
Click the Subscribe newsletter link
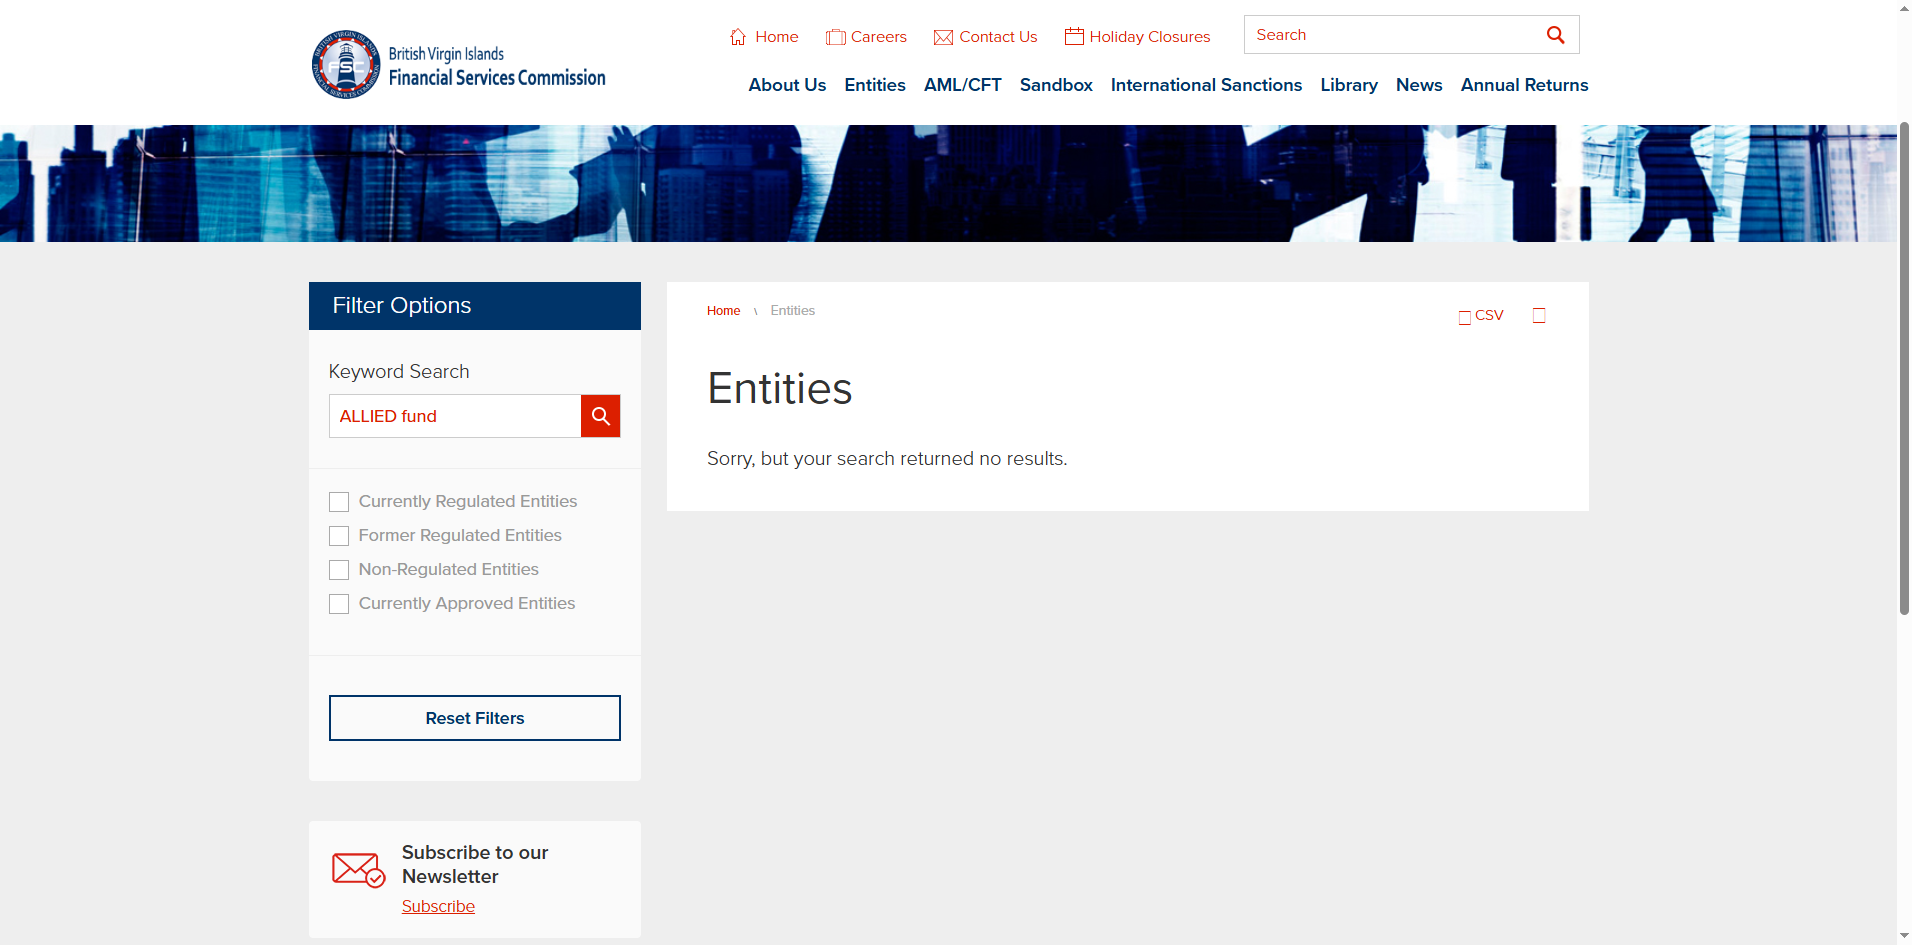(x=438, y=906)
